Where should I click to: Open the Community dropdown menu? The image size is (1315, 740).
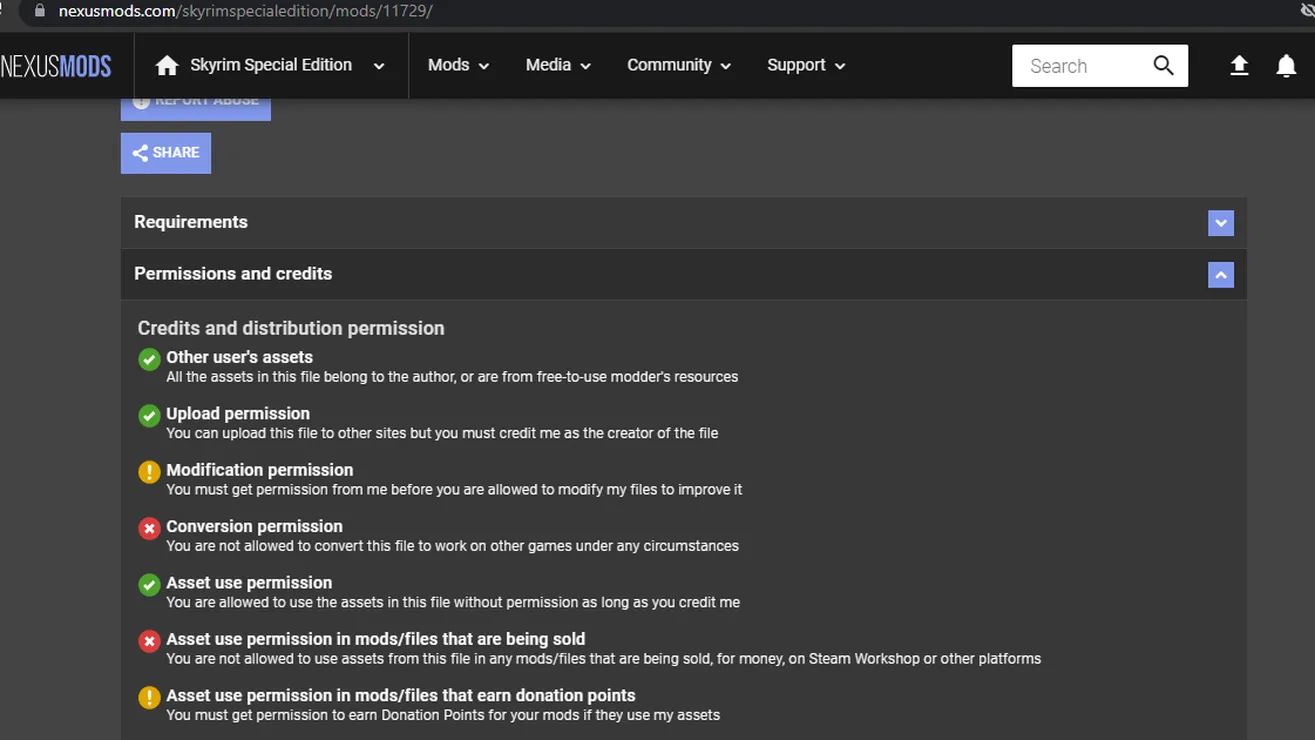pyautogui.click(x=679, y=65)
